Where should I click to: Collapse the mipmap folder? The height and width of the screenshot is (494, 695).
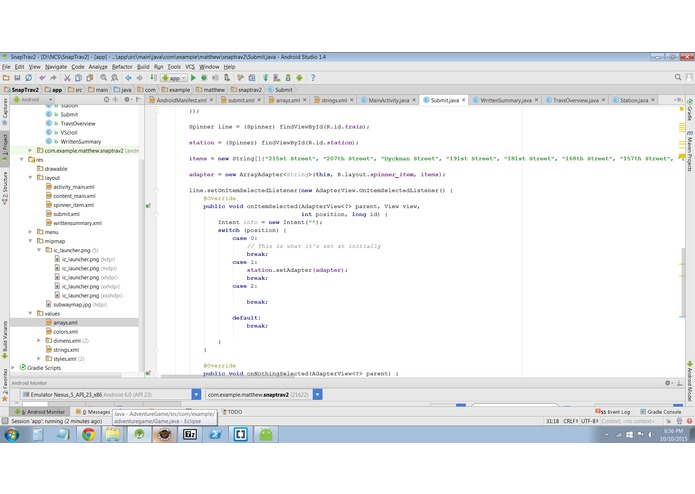coord(30,241)
